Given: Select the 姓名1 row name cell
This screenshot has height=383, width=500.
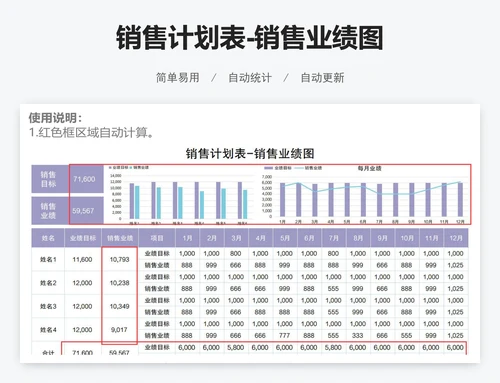Looking at the screenshot, I should pos(48,259).
